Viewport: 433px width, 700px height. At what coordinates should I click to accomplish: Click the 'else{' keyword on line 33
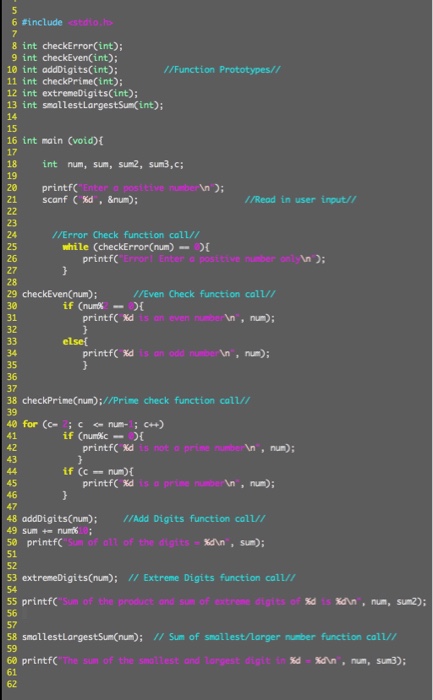(75, 342)
